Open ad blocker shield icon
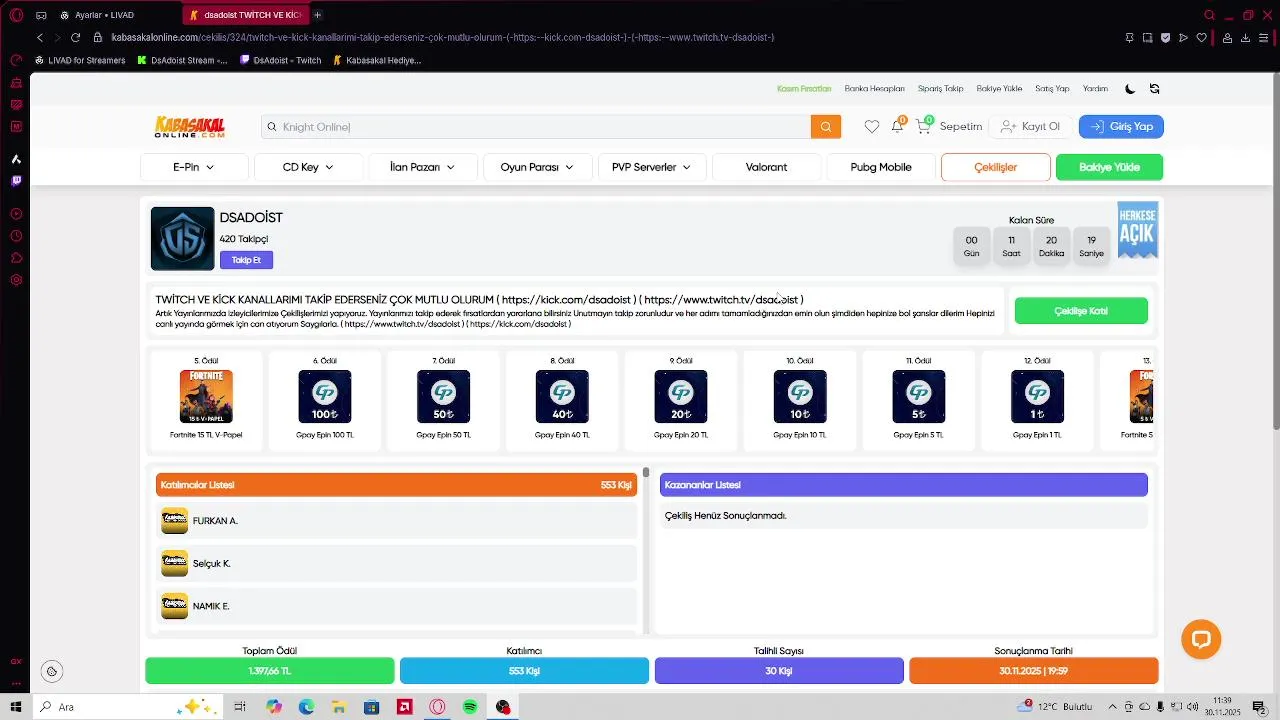Viewport: 1280px width, 720px height. click(x=1165, y=38)
